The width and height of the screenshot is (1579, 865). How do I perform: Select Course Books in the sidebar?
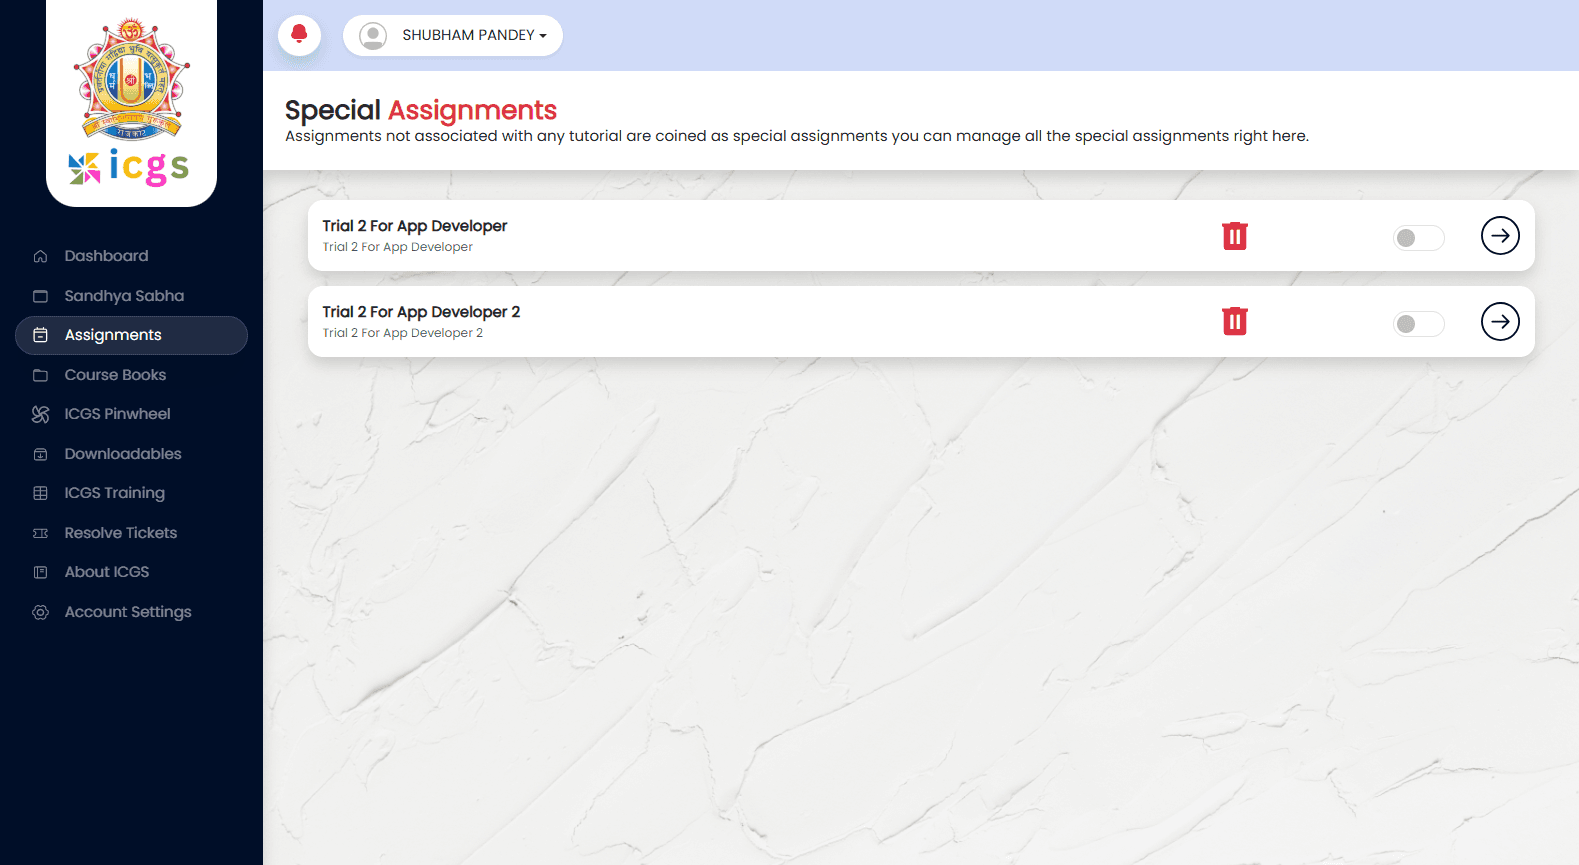(x=115, y=375)
